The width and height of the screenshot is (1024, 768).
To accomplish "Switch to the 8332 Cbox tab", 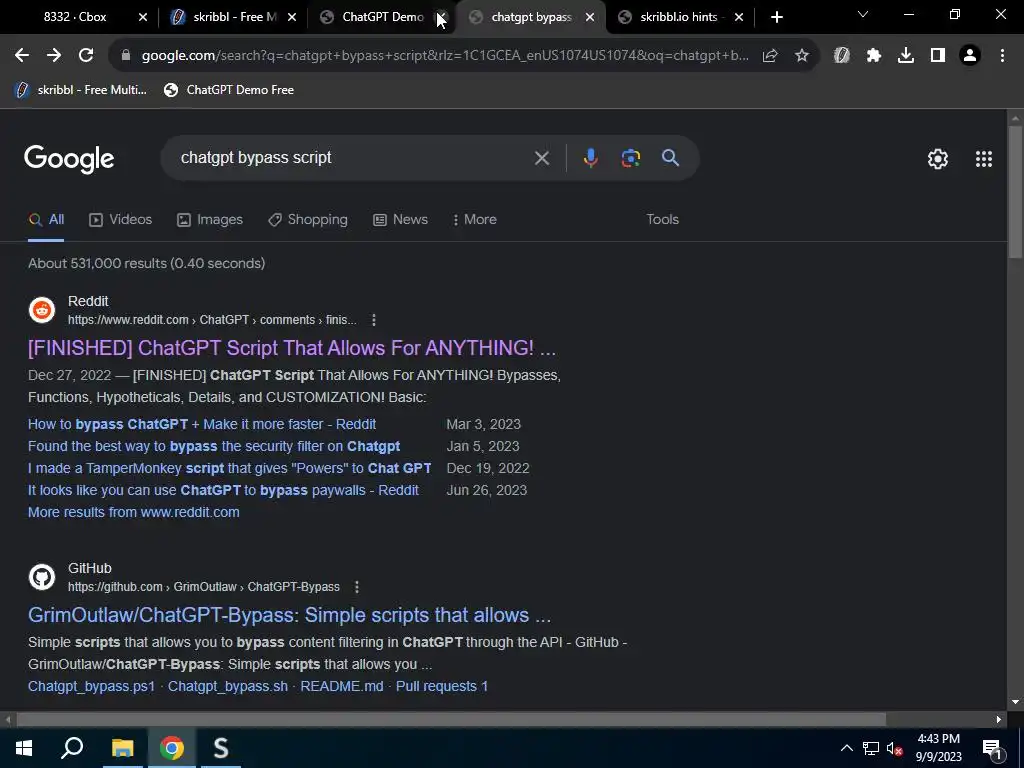I will (75, 17).
